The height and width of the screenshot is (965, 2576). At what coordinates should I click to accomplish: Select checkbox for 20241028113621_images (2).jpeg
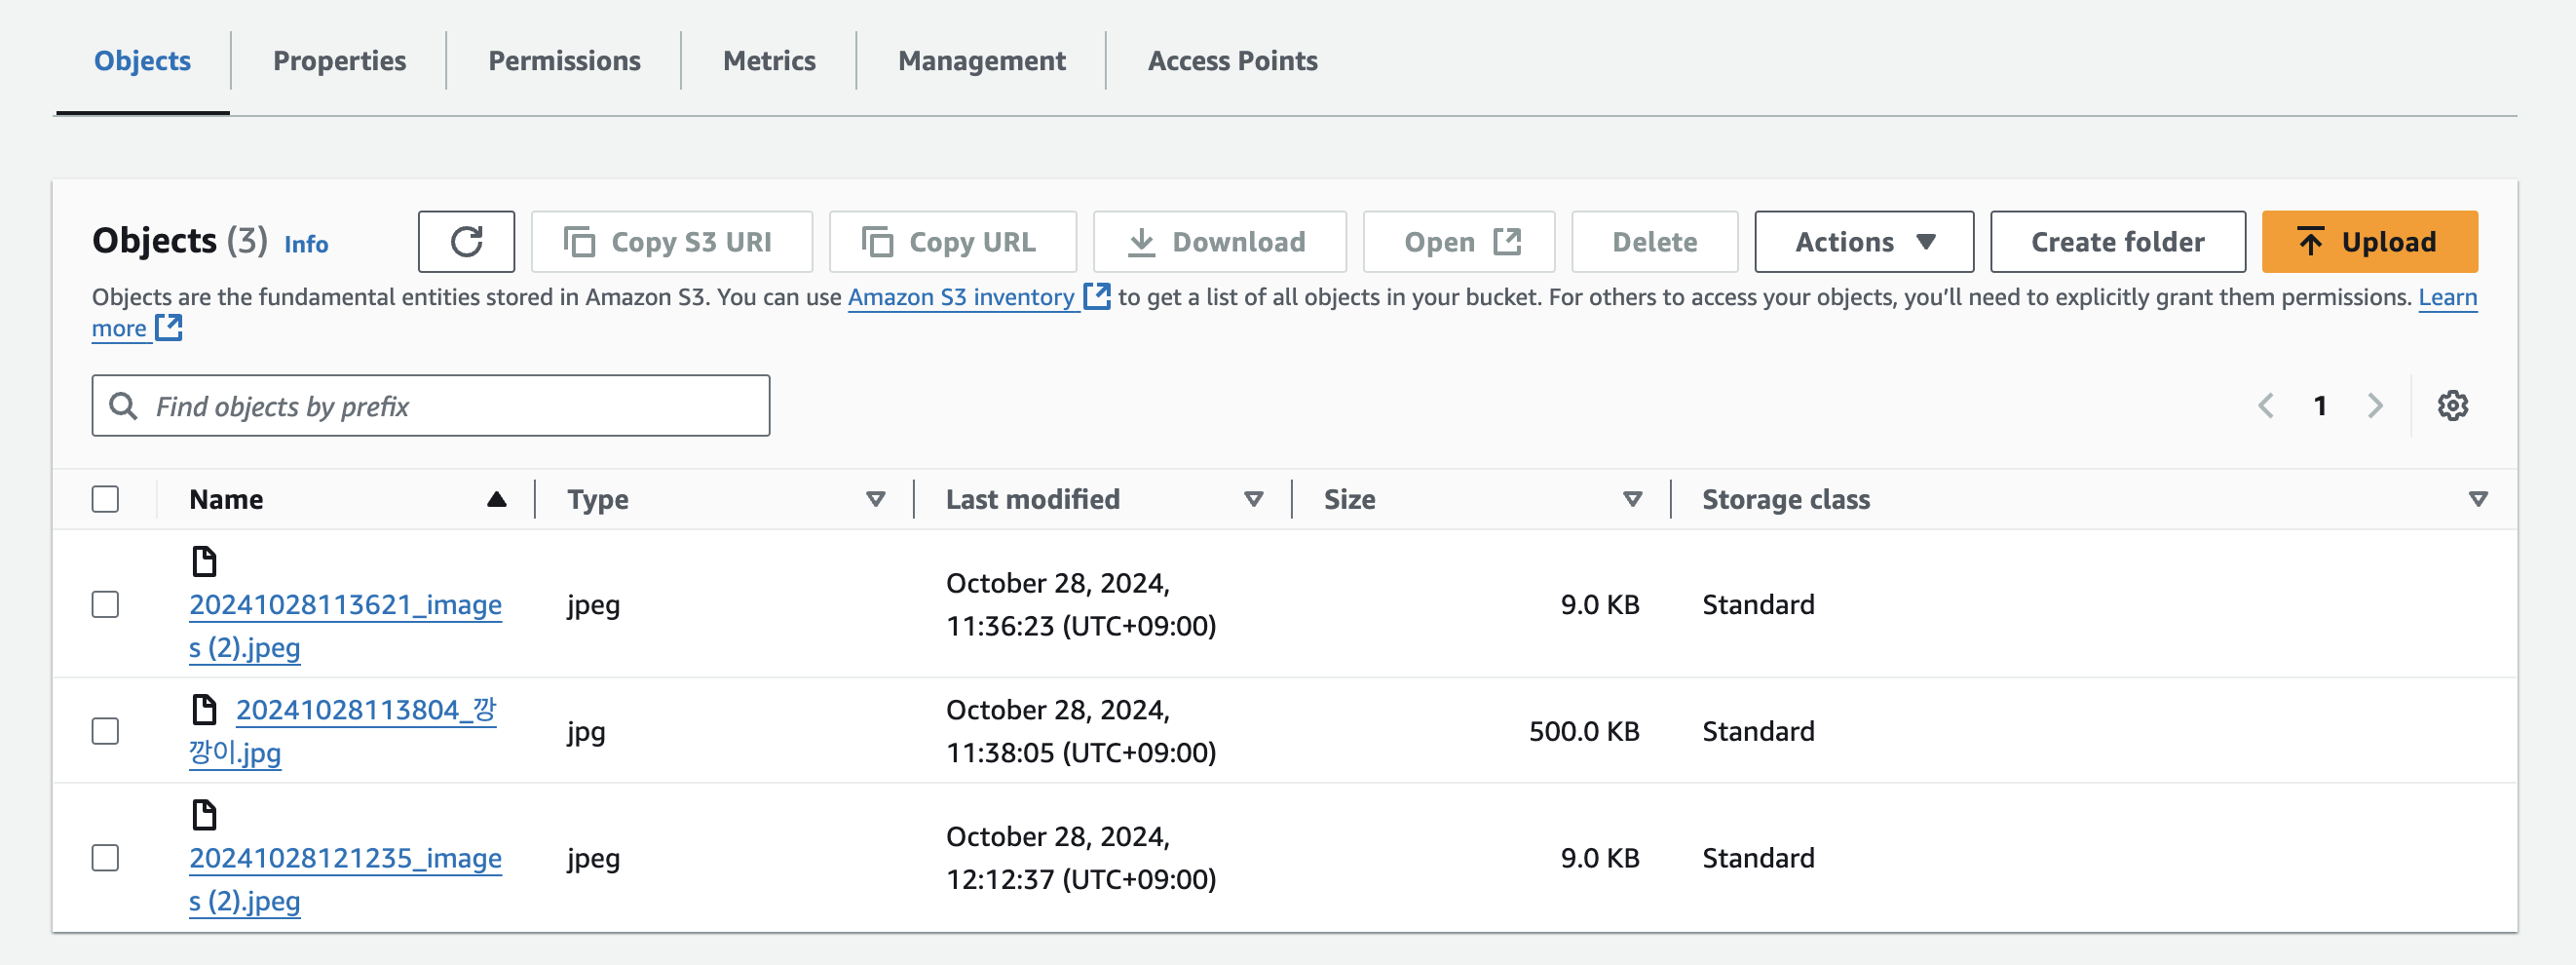point(105,605)
